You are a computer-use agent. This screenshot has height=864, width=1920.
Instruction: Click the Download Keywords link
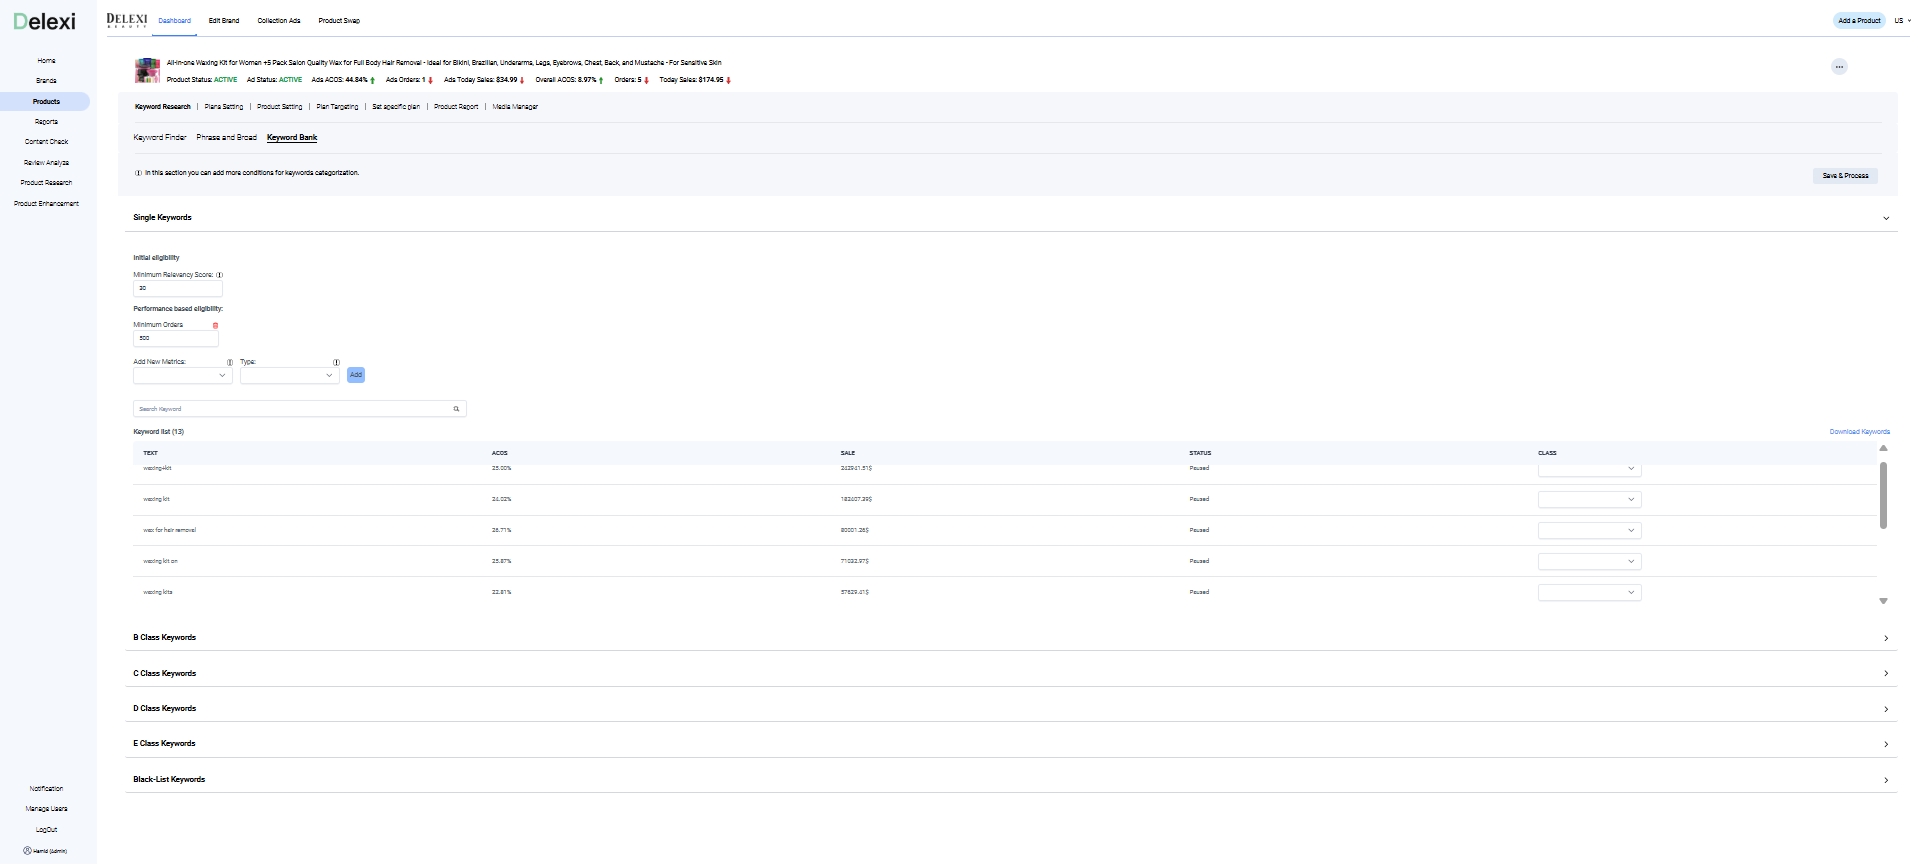(1859, 432)
